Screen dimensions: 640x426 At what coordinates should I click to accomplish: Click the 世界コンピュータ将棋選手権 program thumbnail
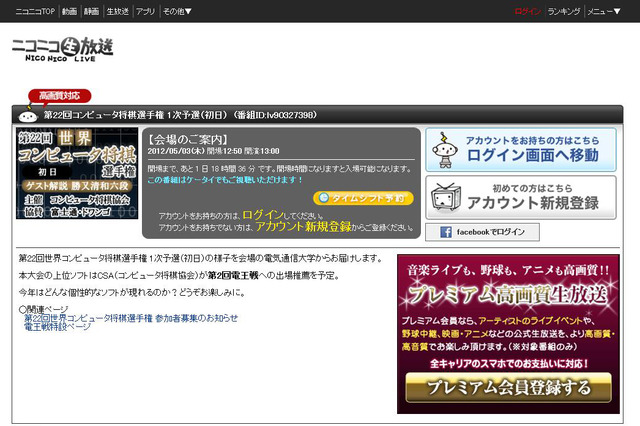[76, 173]
